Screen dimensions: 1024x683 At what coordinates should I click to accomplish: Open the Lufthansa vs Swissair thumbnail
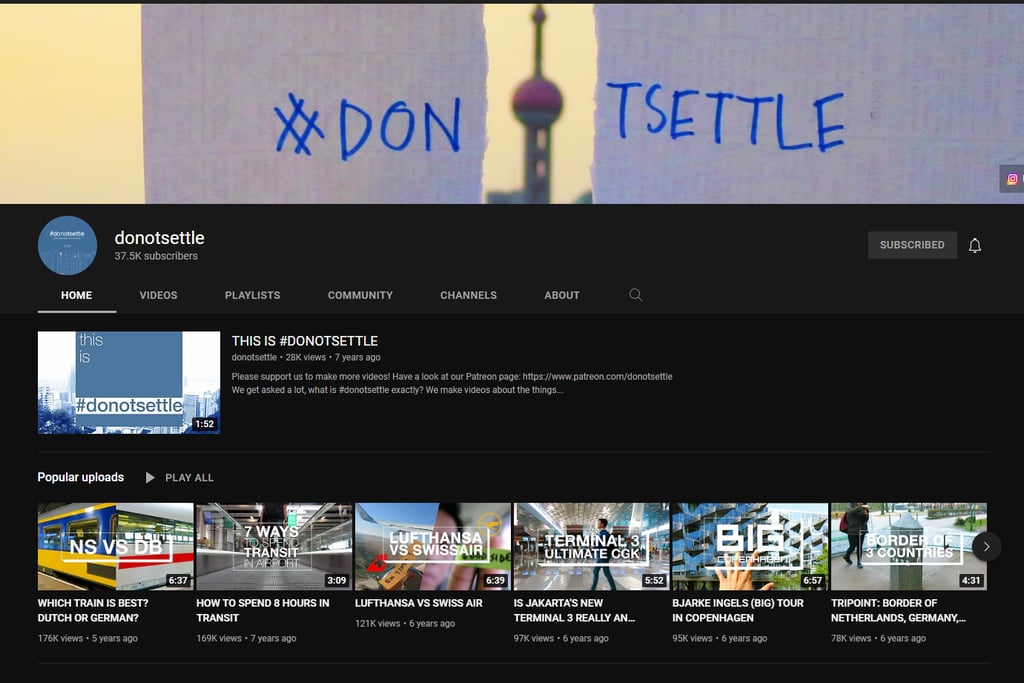(x=433, y=547)
